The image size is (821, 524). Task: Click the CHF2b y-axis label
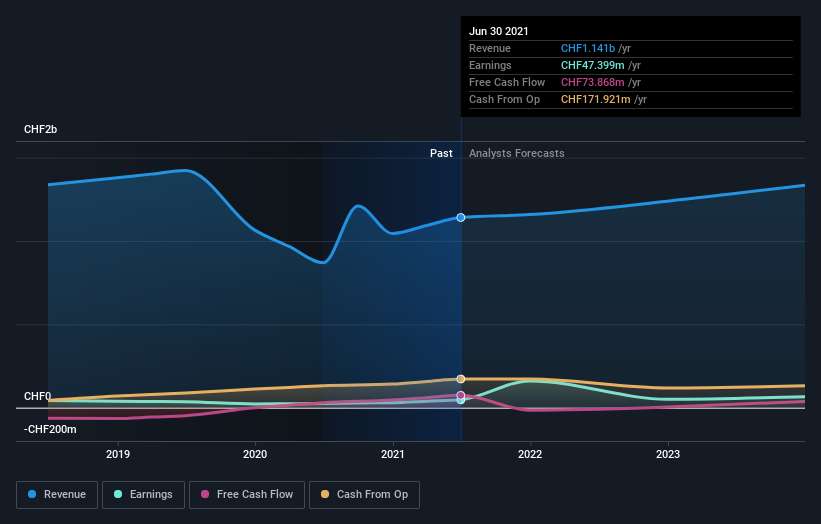(40, 129)
